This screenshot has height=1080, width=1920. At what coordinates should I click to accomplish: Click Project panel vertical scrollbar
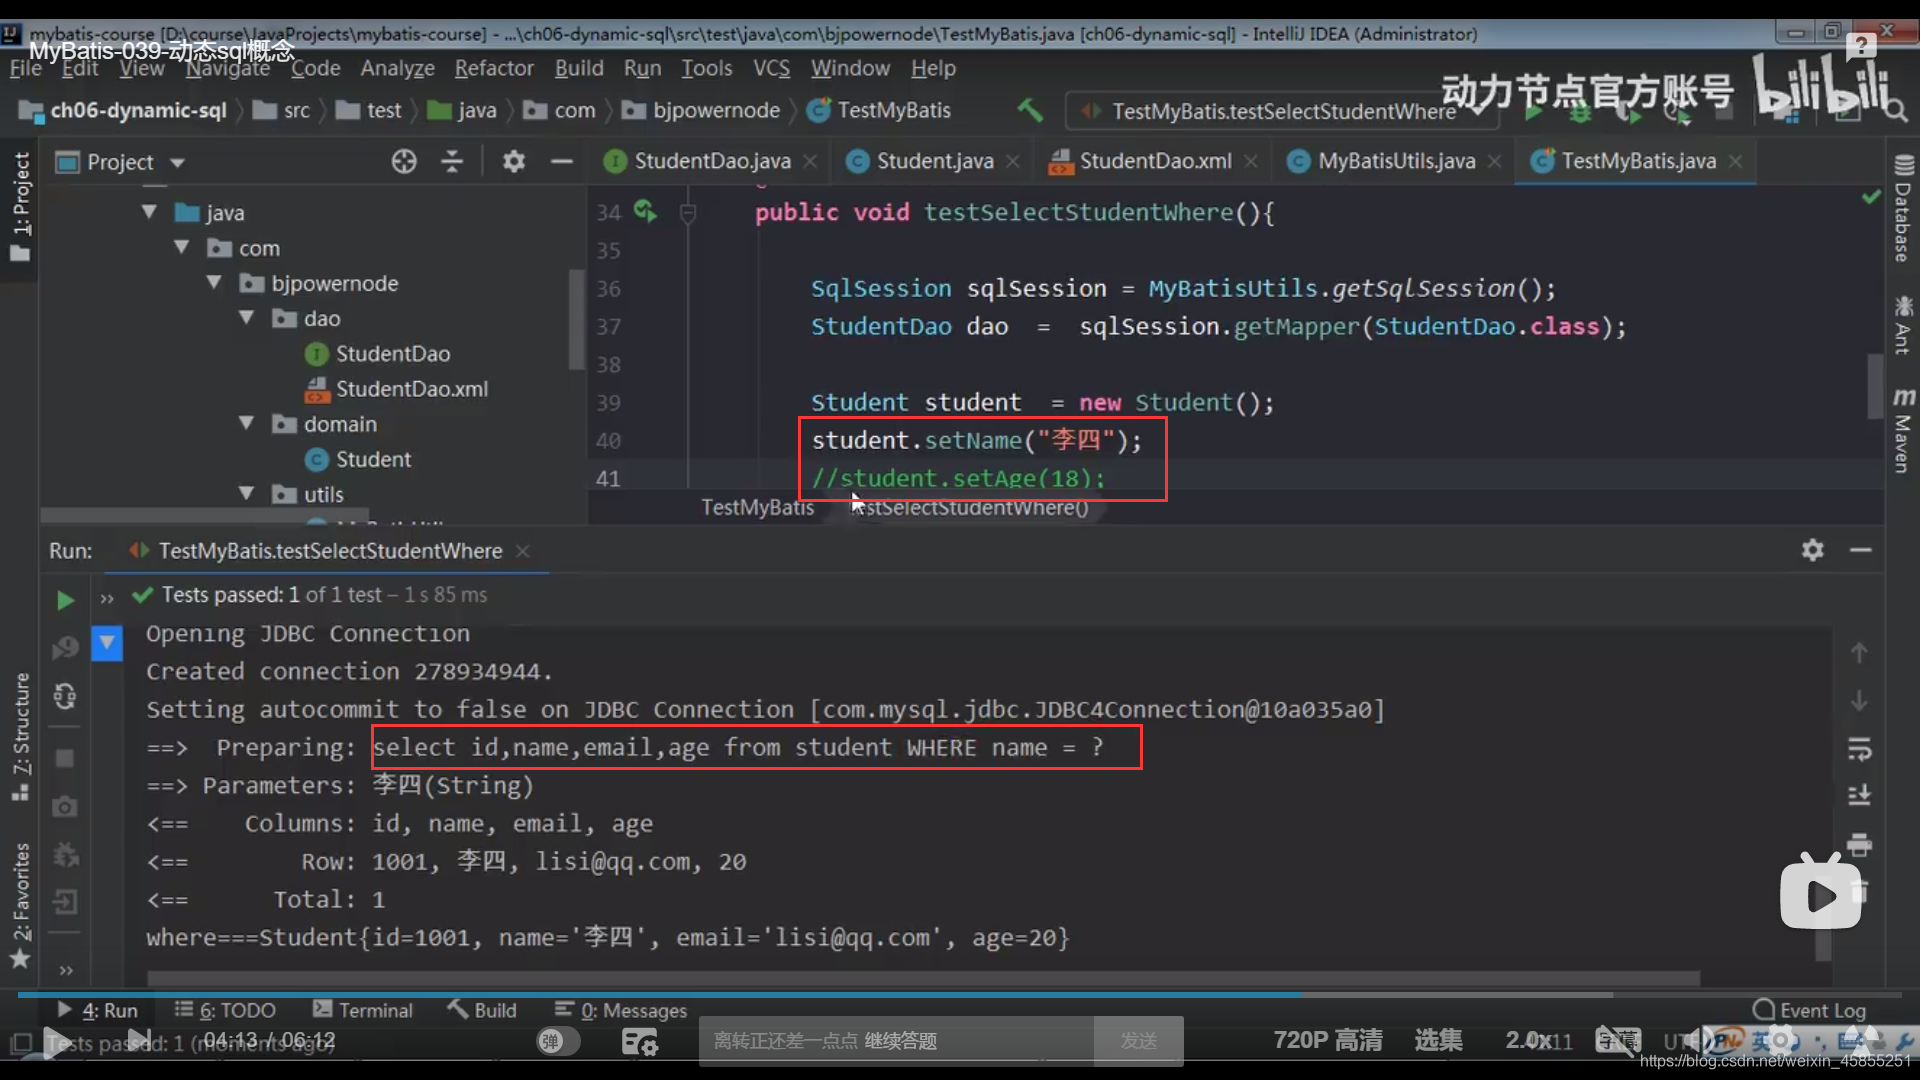point(576,320)
